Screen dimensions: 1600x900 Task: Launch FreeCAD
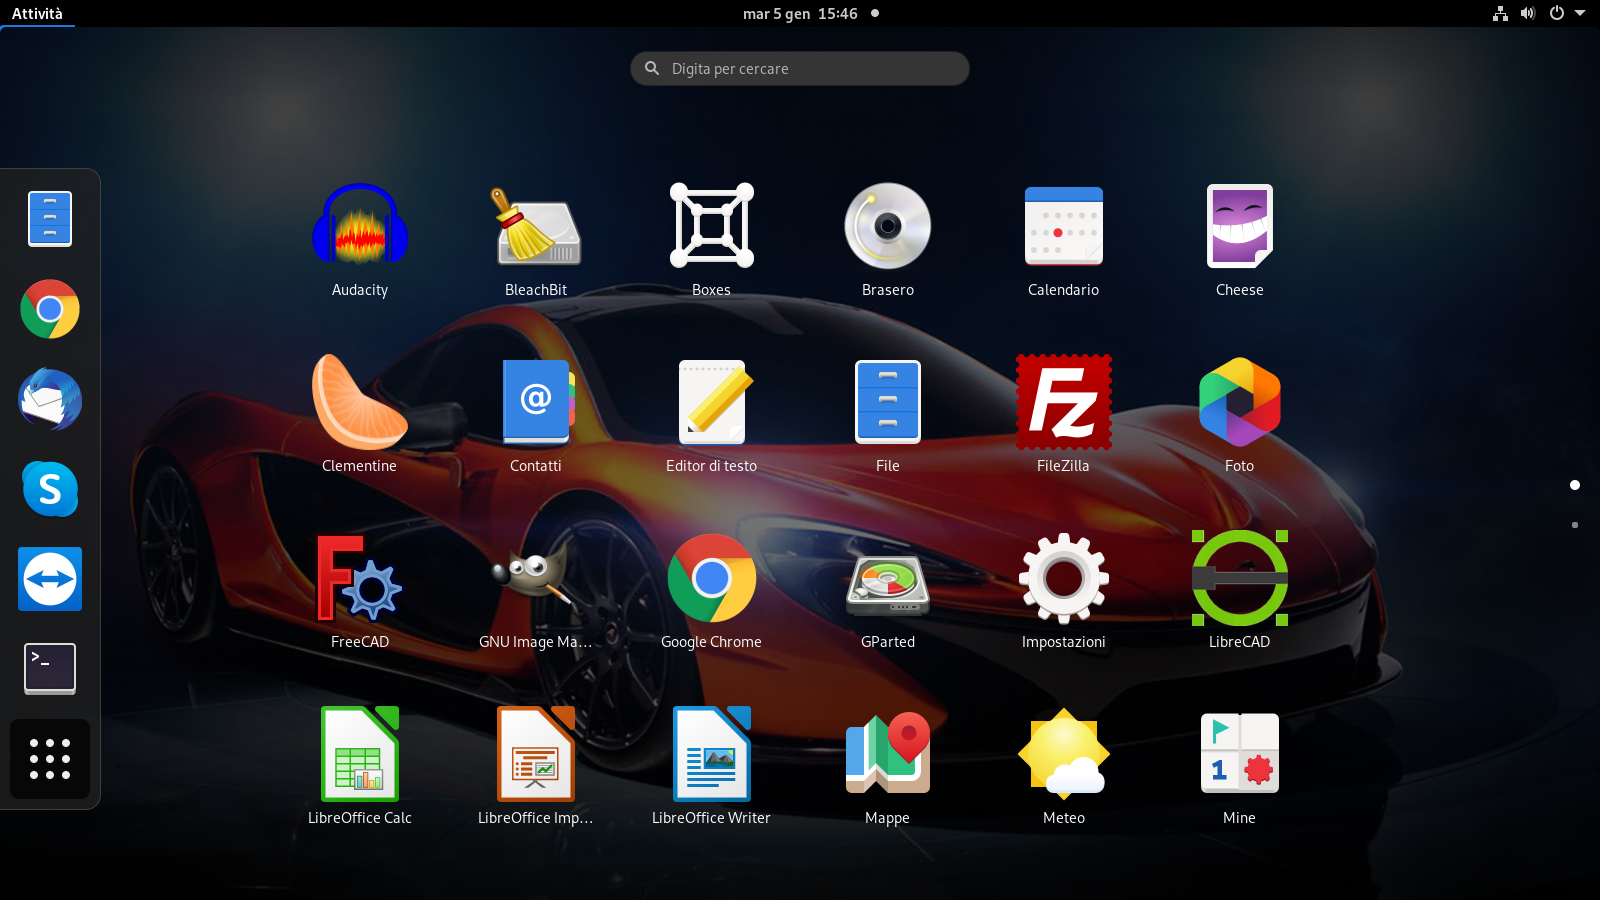pos(360,591)
